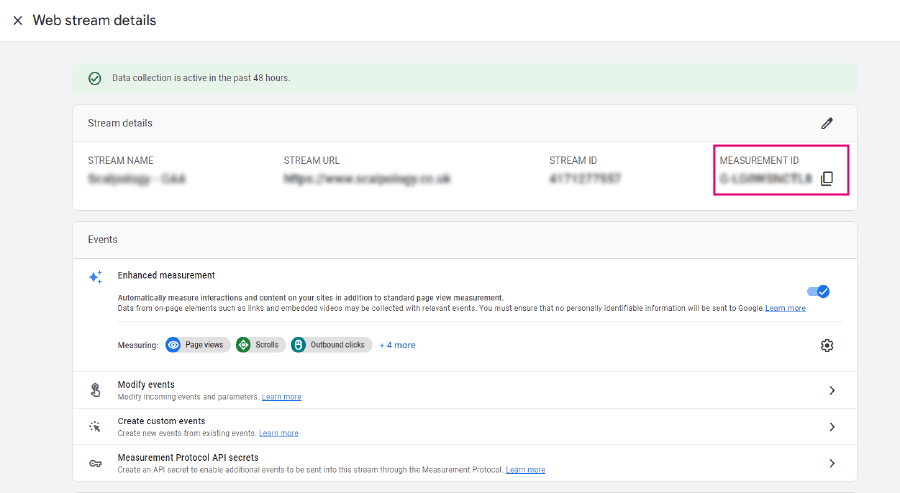Click the Create custom events cursor icon
The height and width of the screenshot is (493, 900).
pos(95,426)
